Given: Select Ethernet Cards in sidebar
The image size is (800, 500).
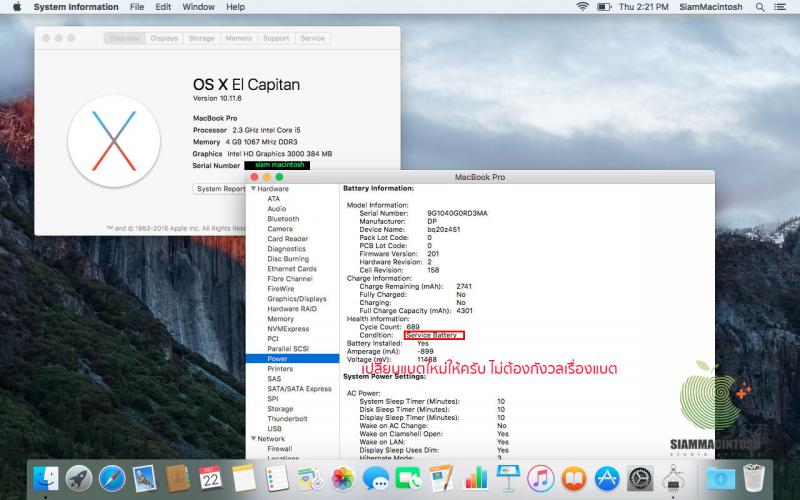Looking at the screenshot, I should click(x=292, y=268).
